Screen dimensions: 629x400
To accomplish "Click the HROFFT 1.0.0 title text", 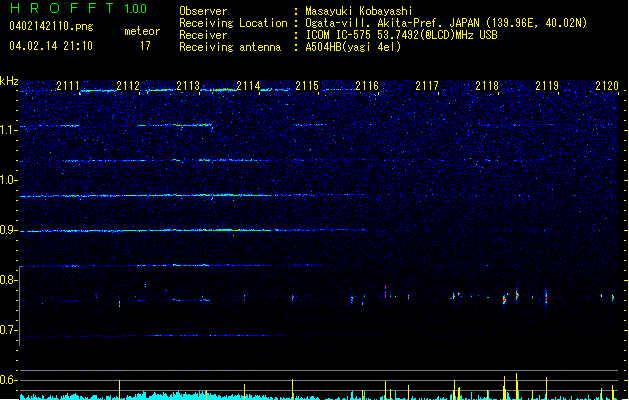I will (x=79, y=8).
